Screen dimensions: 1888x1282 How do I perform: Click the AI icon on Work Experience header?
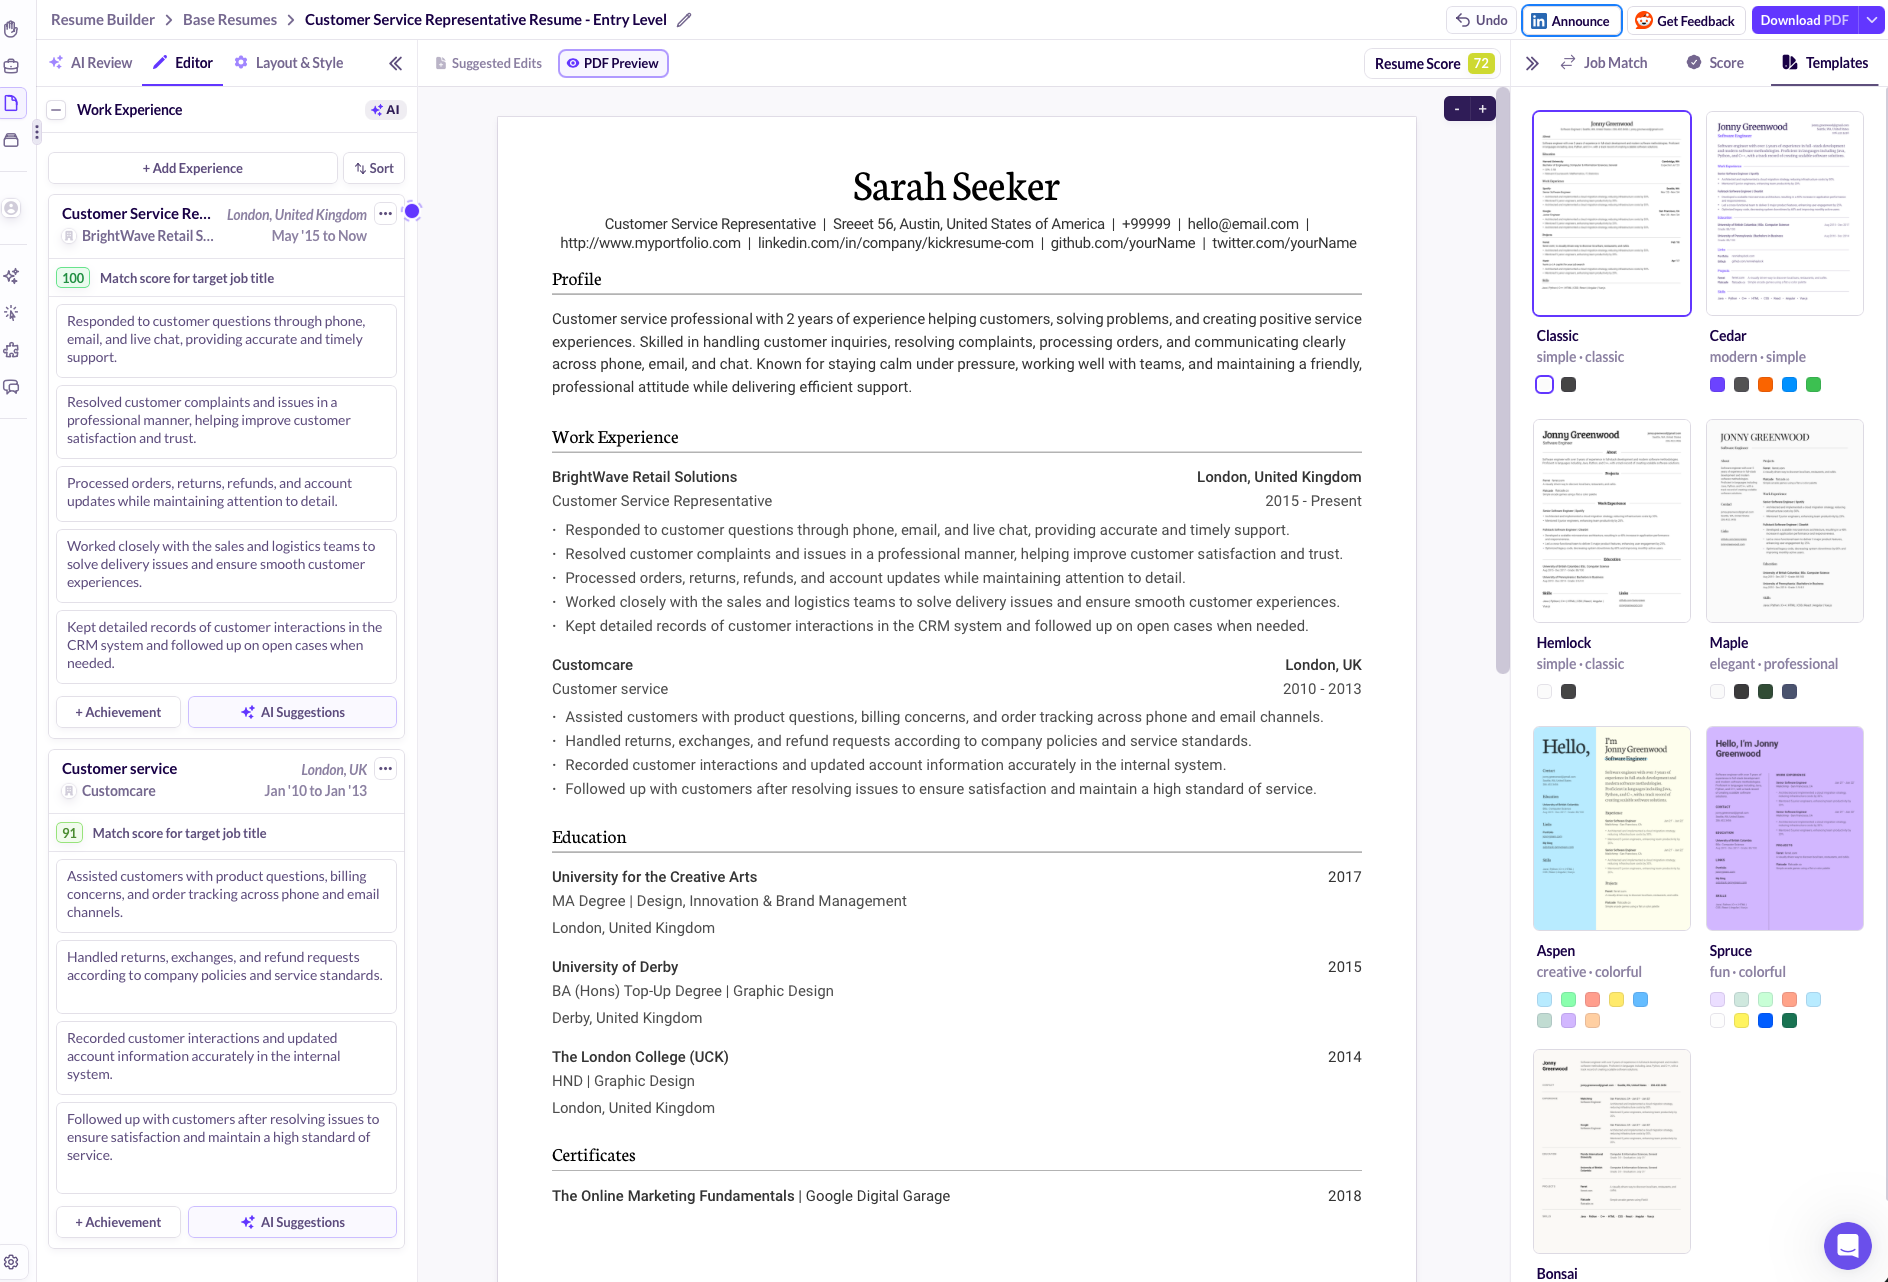385,110
